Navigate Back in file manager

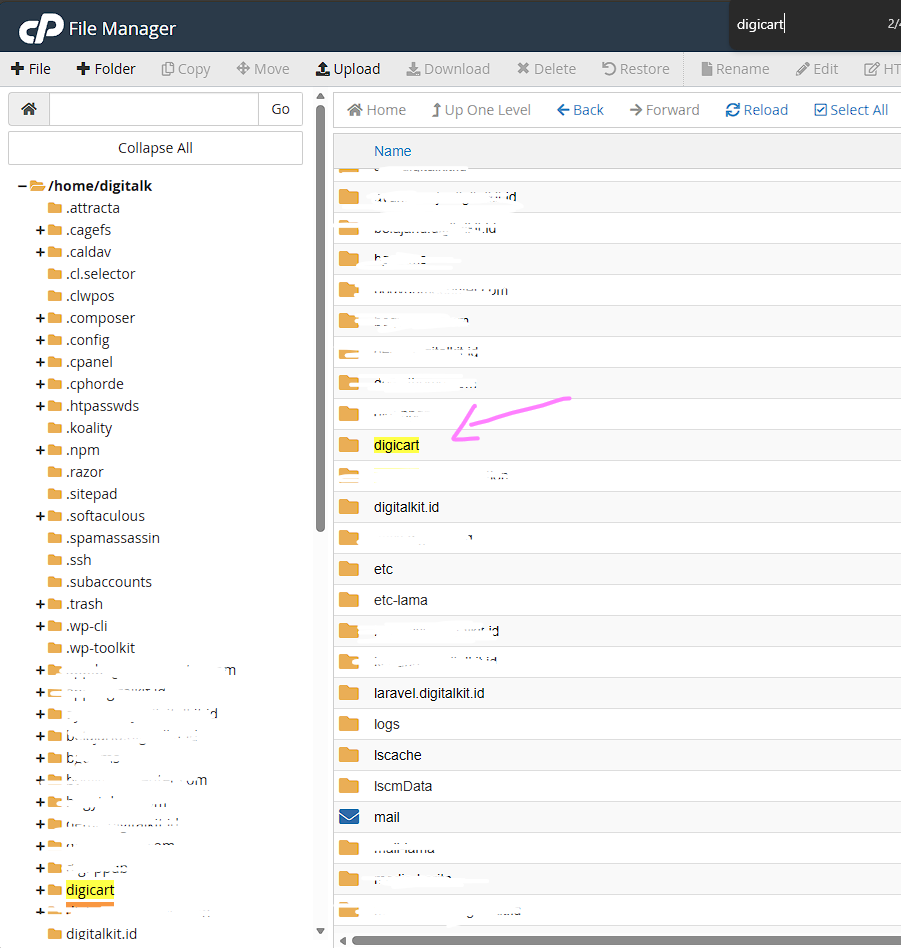click(580, 110)
